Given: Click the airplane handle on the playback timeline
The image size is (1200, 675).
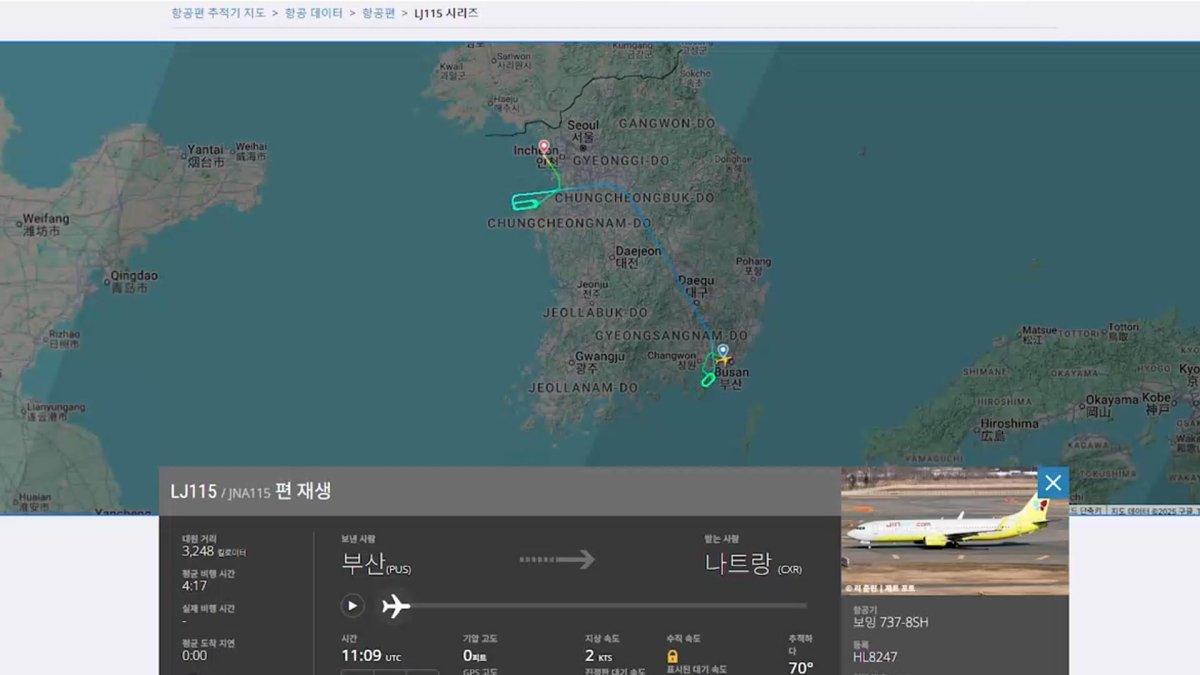Looking at the screenshot, I should pyautogui.click(x=396, y=606).
